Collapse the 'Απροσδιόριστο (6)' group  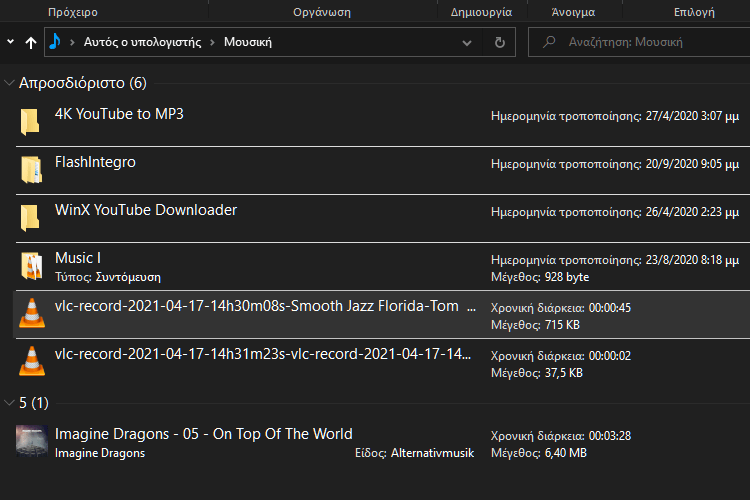point(9,83)
